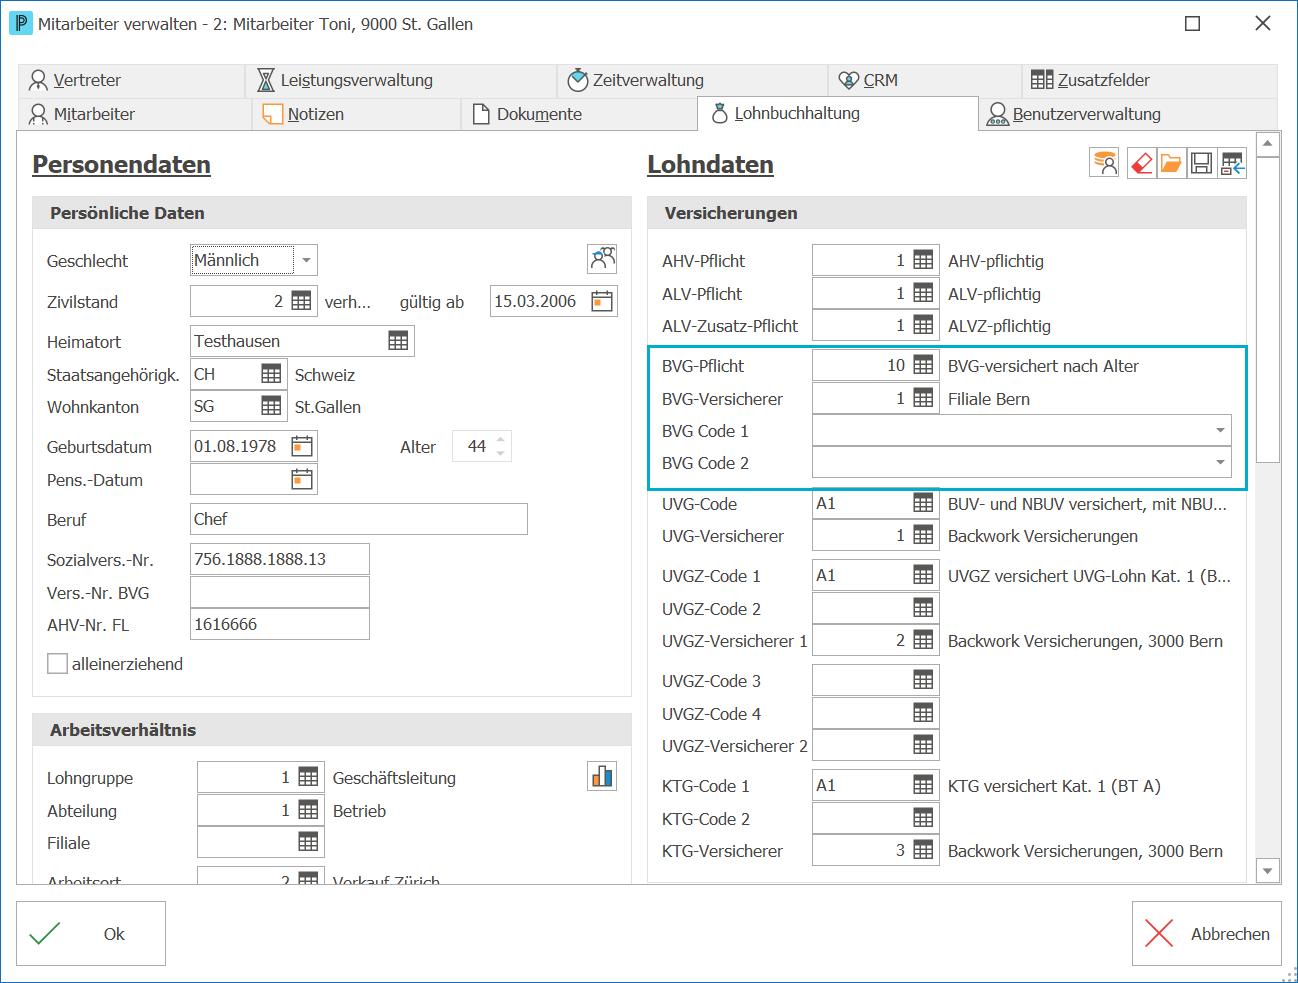Image resolution: width=1298 pixels, height=983 pixels.
Task: Increase the Alter value with the stepper
Action: coord(501,439)
